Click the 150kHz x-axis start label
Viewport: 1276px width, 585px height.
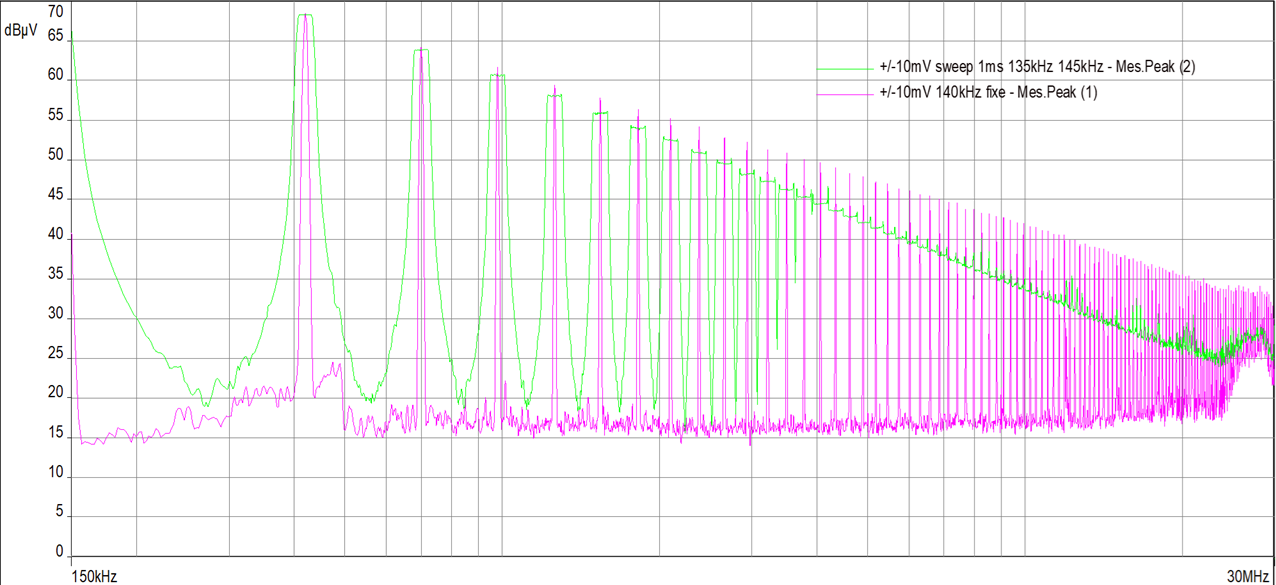[93, 576]
